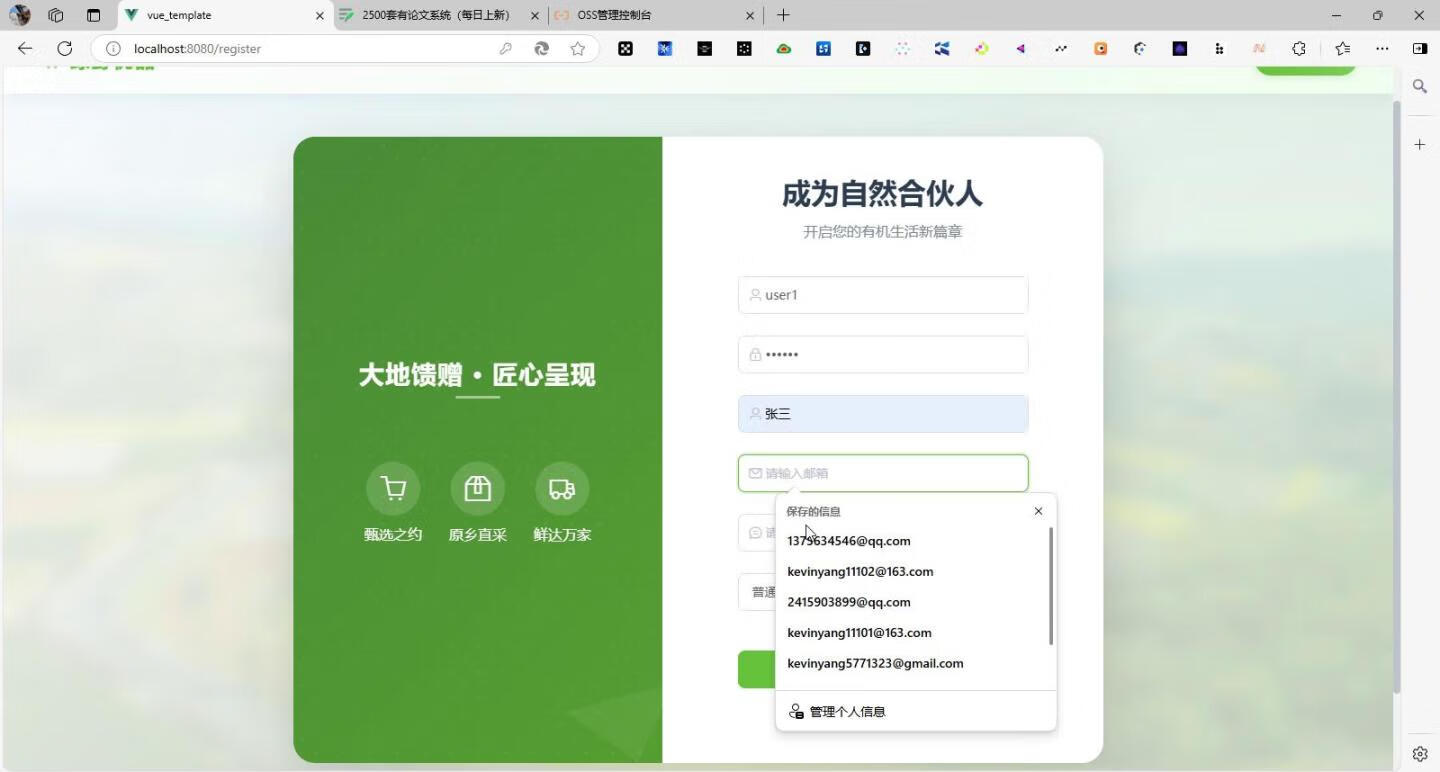The height and width of the screenshot is (772, 1440).
Task: Switch to the OSS管理控制台 tab
Action: click(x=655, y=15)
